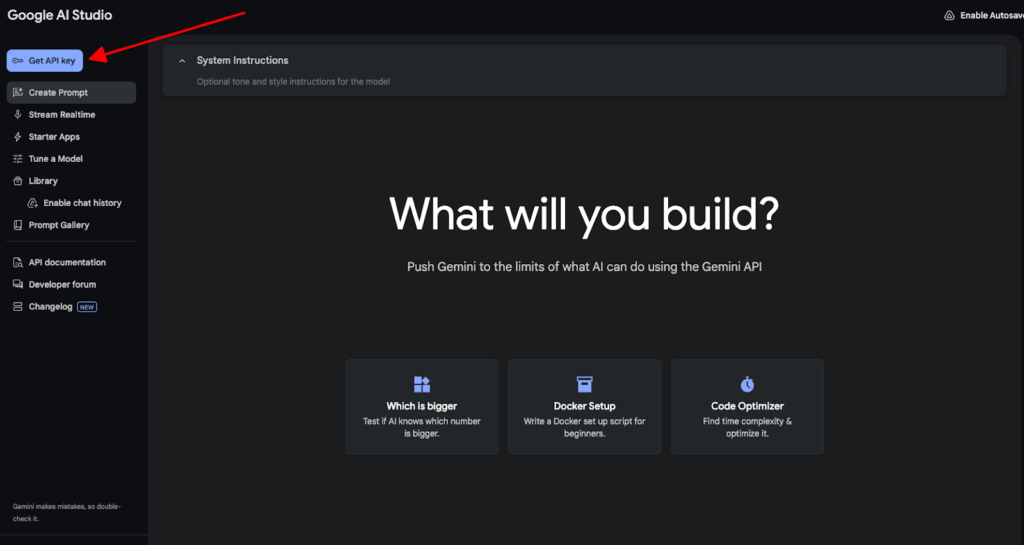Image resolution: width=1024 pixels, height=545 pixels.
Task: Click the 'What will you build?' heading
Action: pos(584,214)
